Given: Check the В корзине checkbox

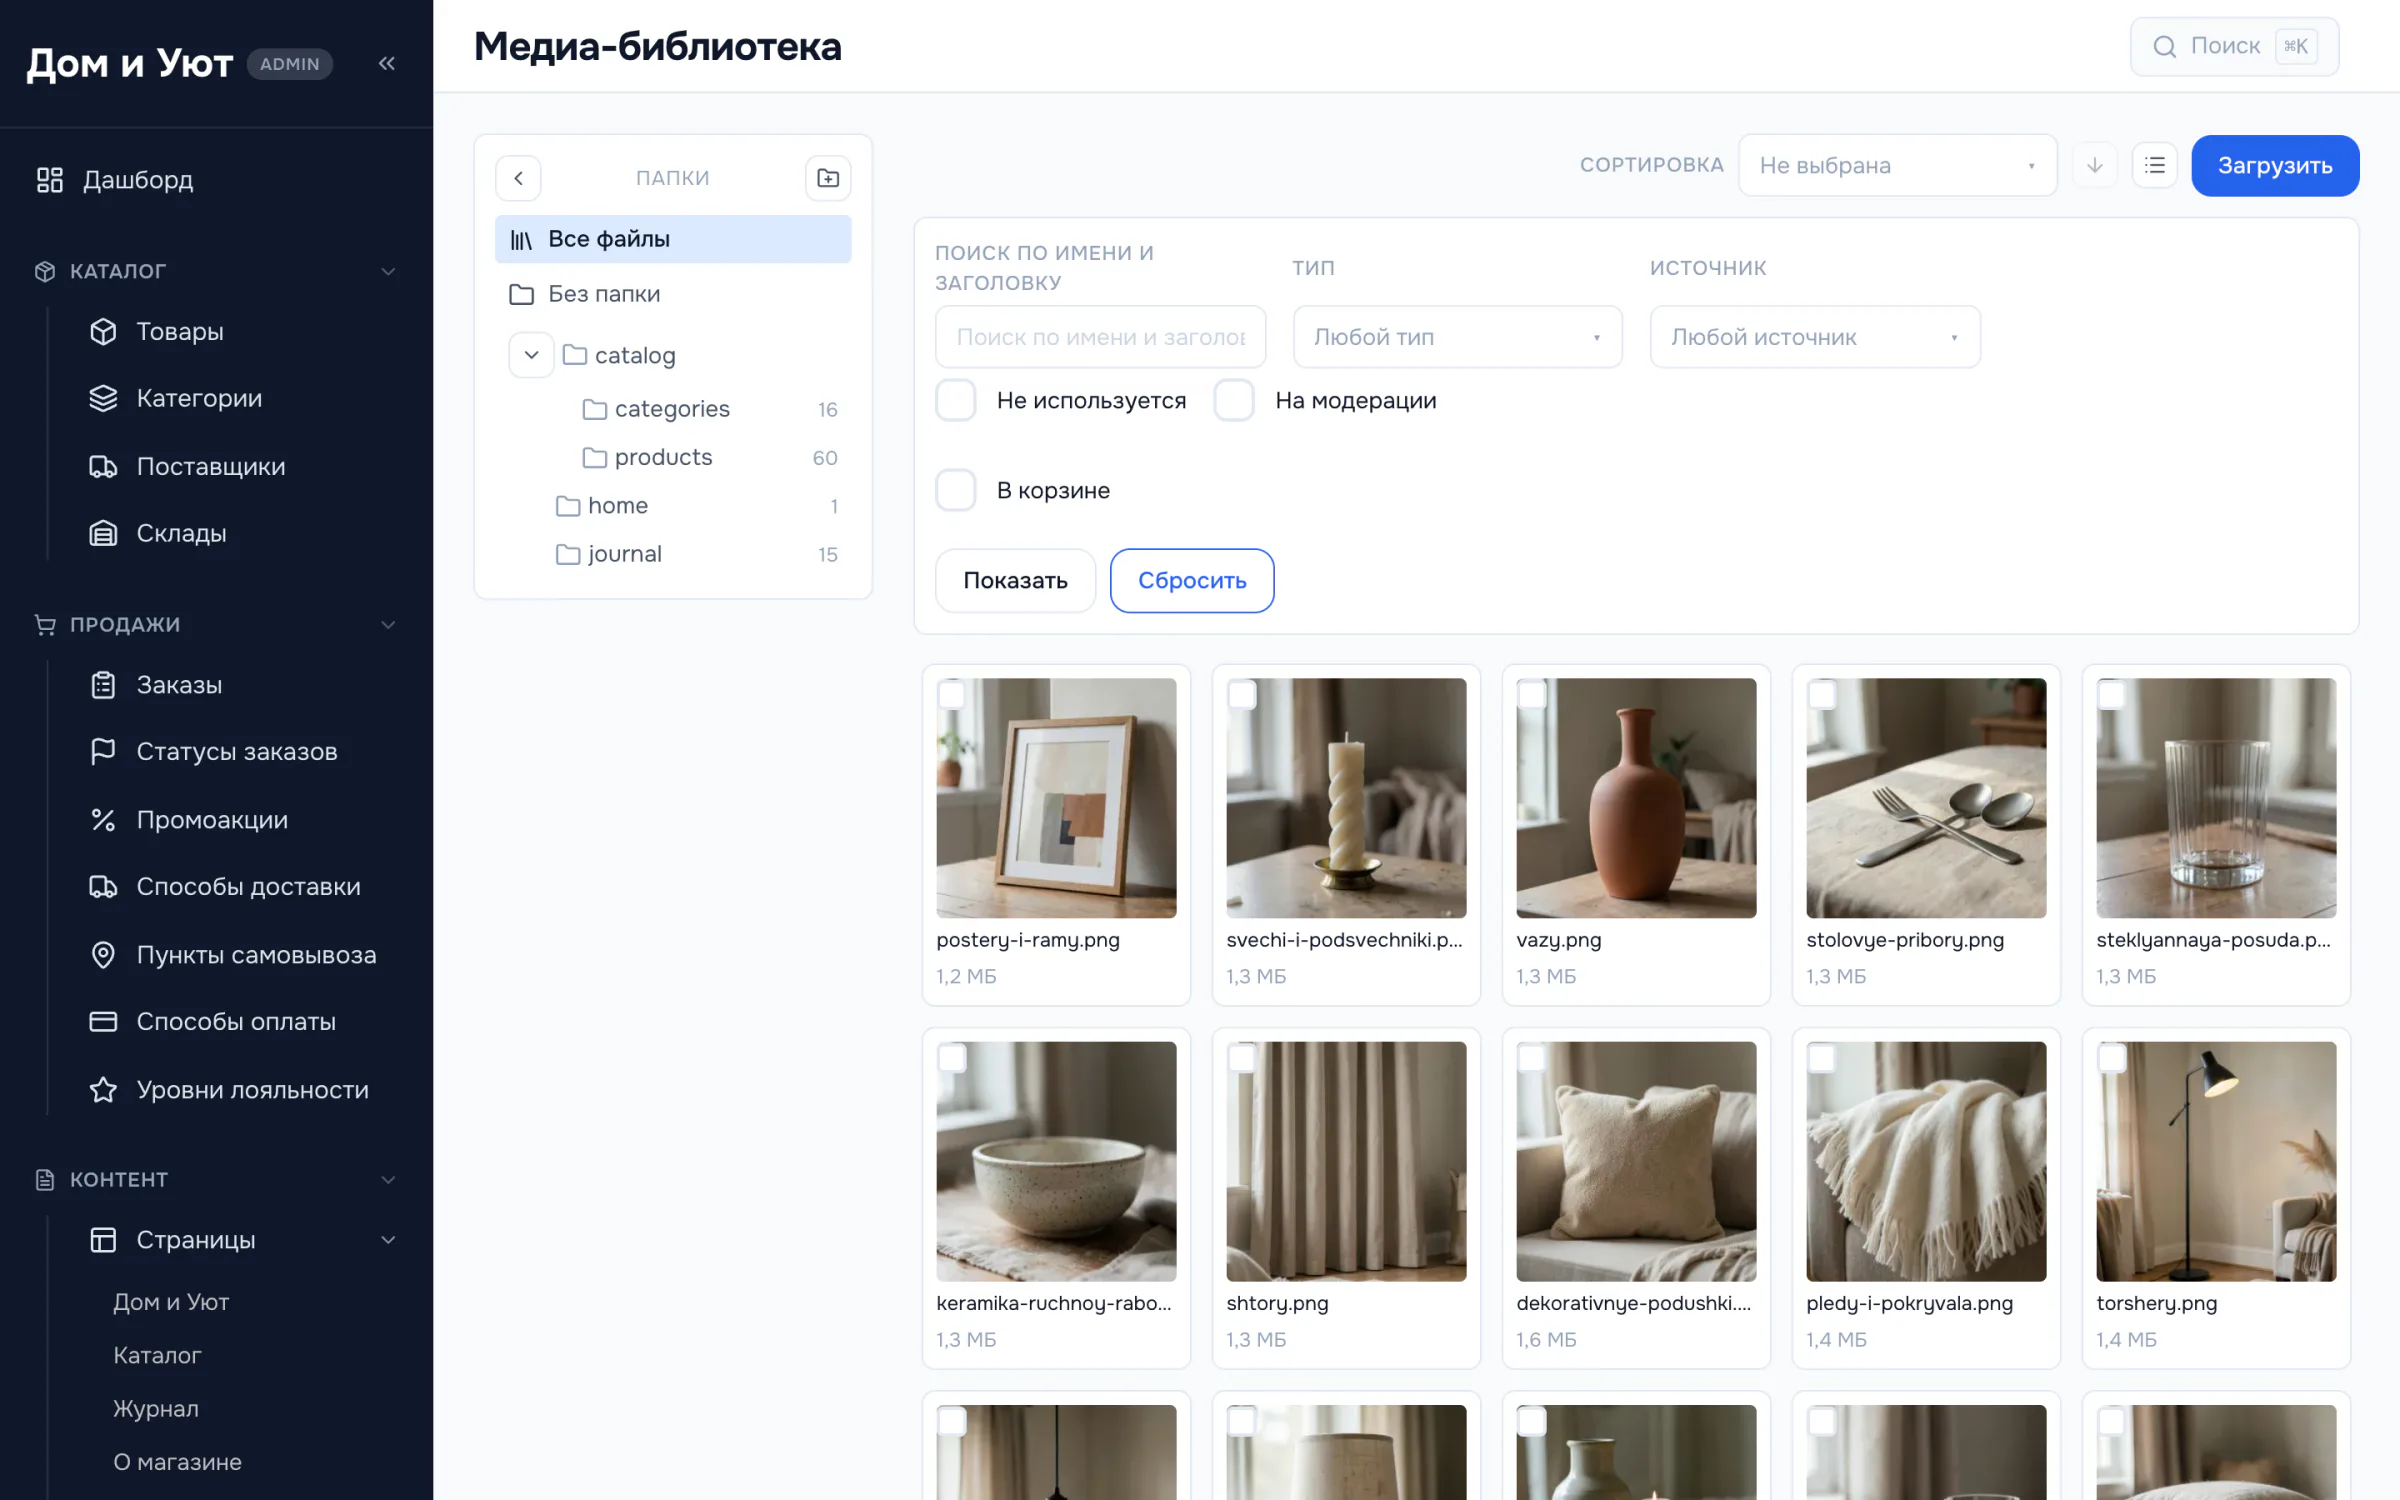Looking at the screenshot, I should tap(956, 490).
